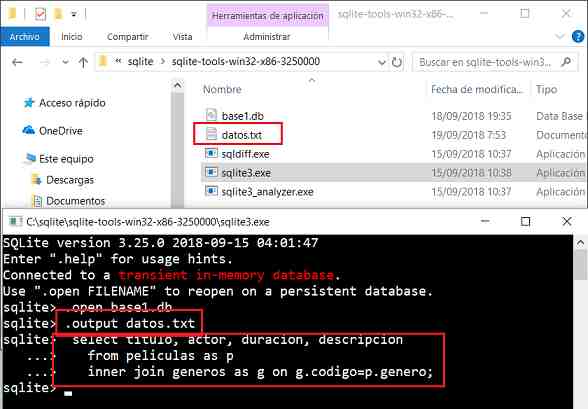Select the datos.txt file
Viewport: 588px width, 409px height.
(242, 135)
